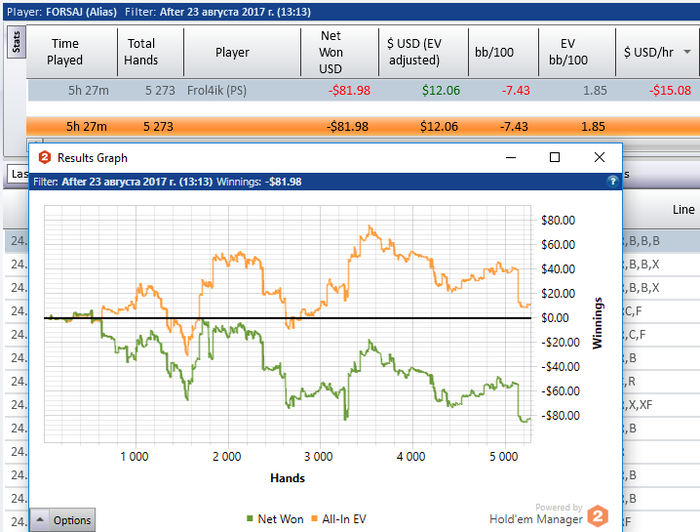Click the graph filter title bar text
Image resolution: width=700 pixels, height=532 pixels.
click(167, 182)
